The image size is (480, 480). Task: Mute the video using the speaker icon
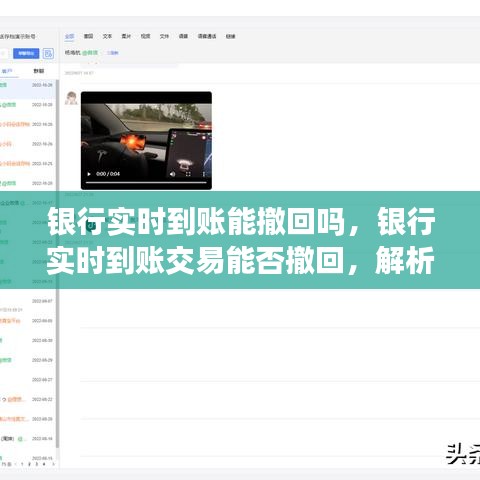point(172,174)
